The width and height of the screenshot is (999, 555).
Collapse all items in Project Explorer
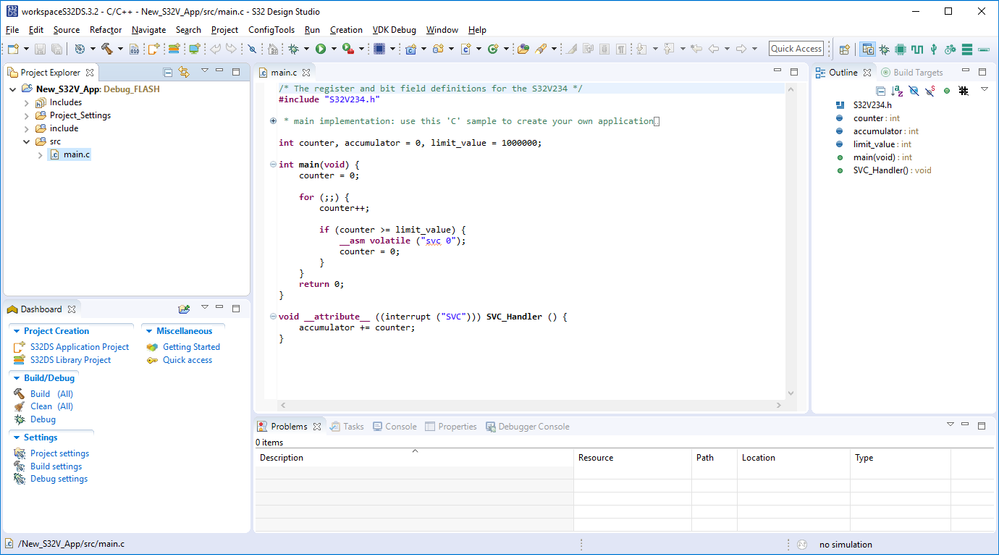pos(168,72)
